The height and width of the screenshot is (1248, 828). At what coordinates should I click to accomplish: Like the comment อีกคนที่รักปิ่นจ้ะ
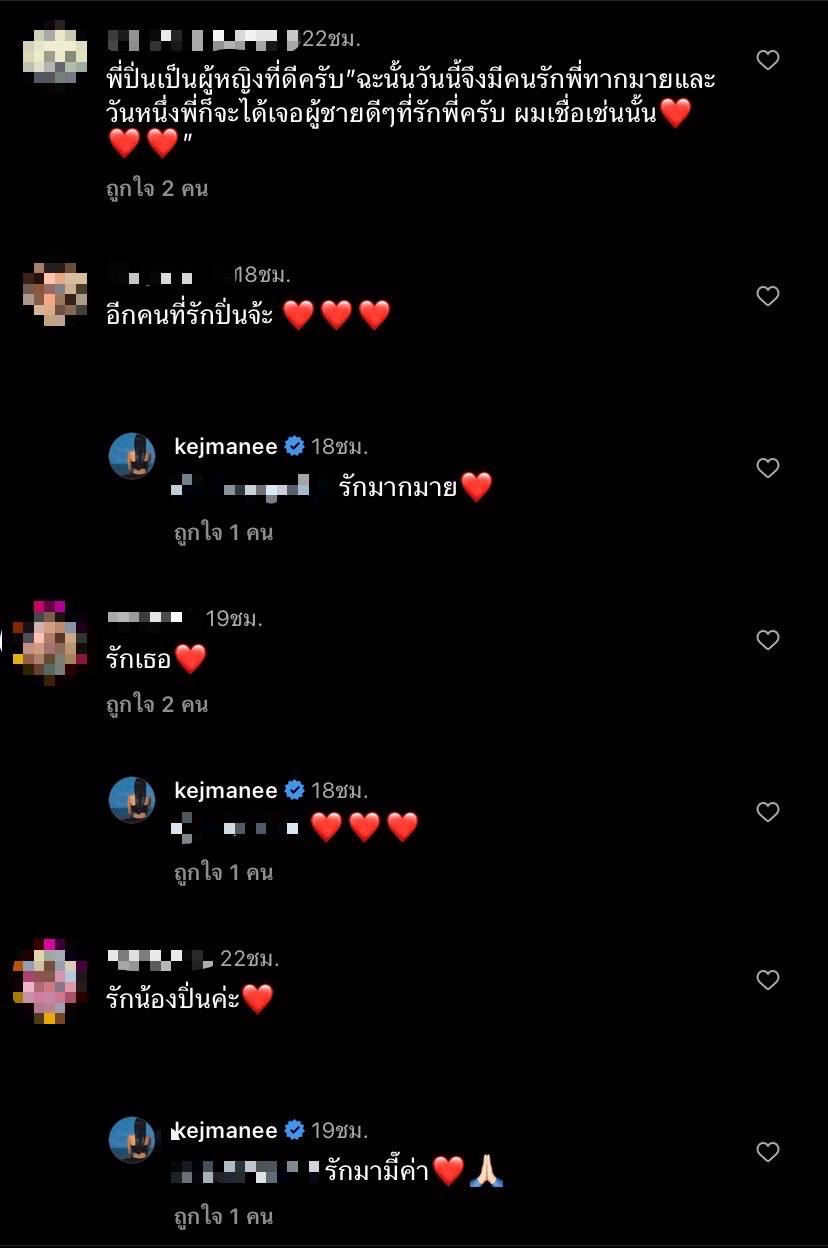pyautogui.click(x=768, y=296)
